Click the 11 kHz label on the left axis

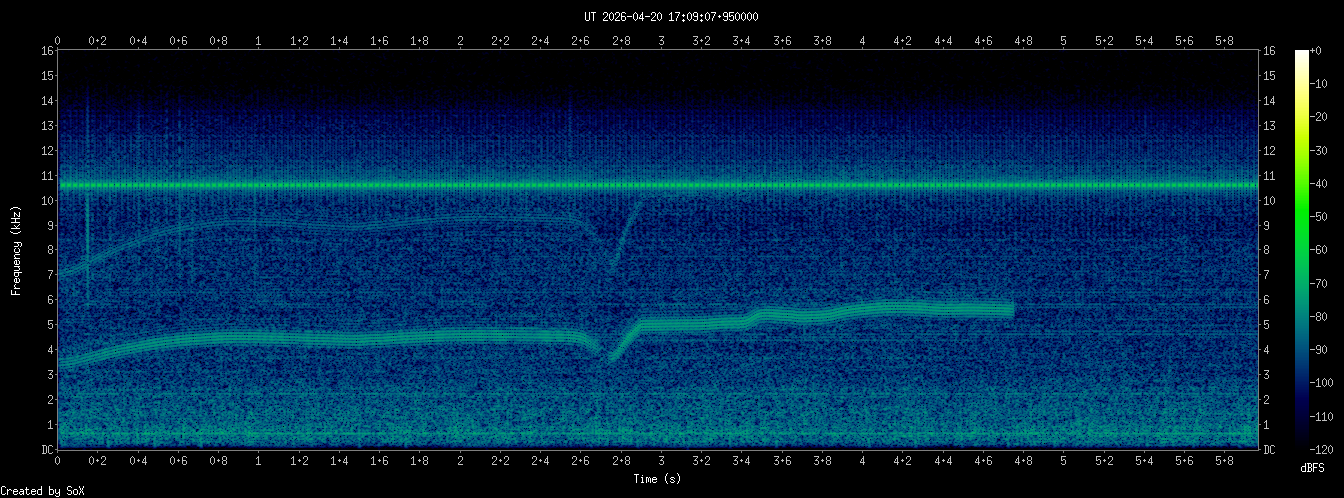(x=47, y=175)
